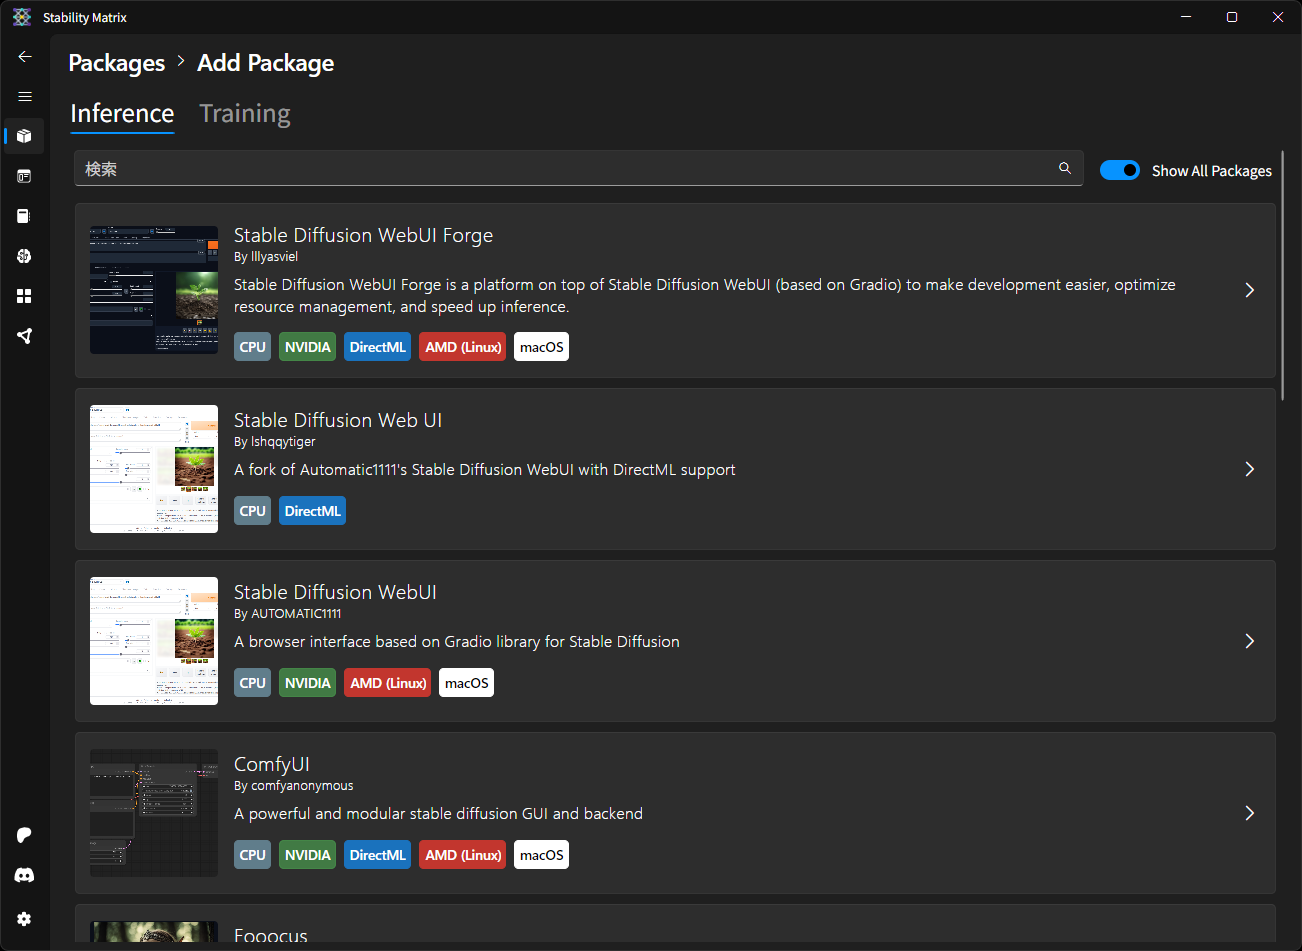
Task: Expand the AUTOMATIC1111 Stable Diffusion WebUI chevron
Action: coord(1250,641)
